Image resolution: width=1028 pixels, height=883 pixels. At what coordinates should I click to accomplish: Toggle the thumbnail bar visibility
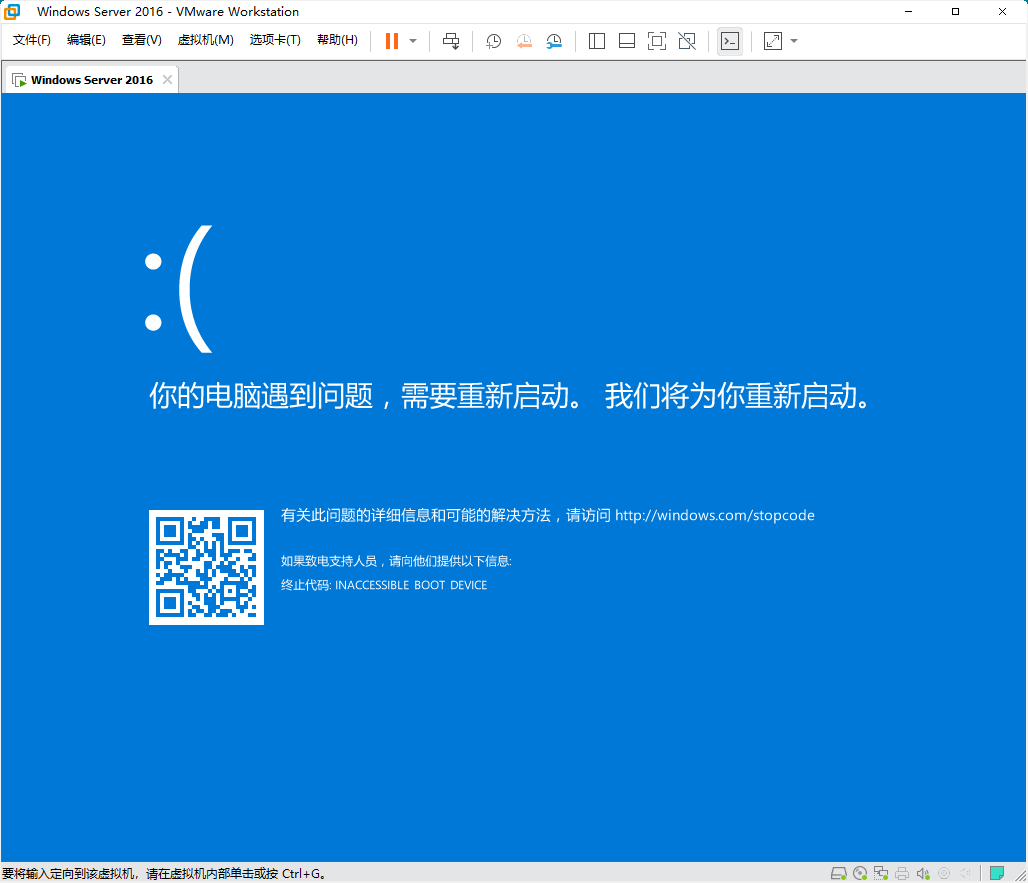(626, 41)
